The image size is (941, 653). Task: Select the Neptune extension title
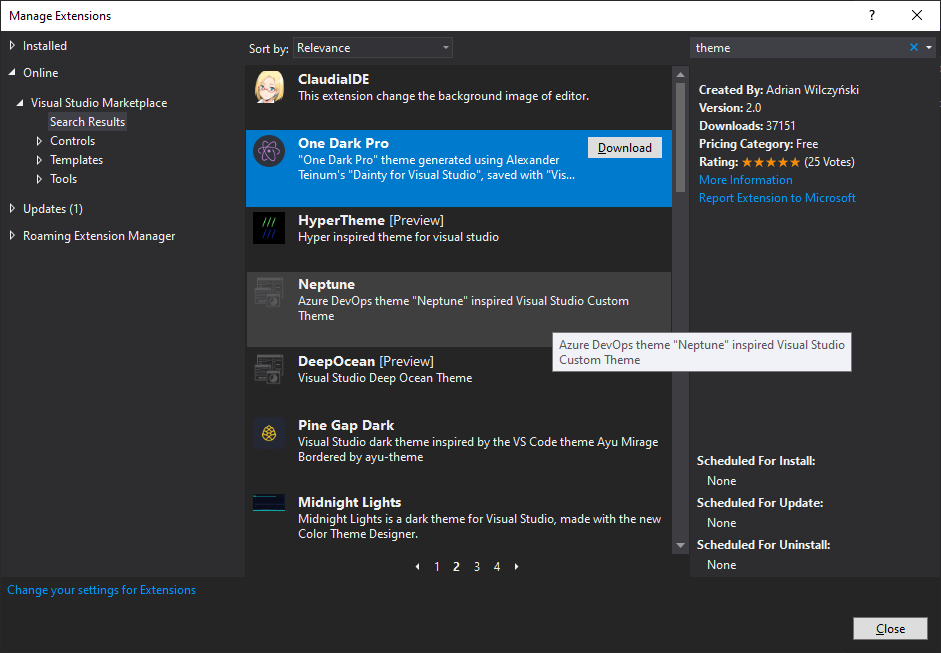[326, 284]
